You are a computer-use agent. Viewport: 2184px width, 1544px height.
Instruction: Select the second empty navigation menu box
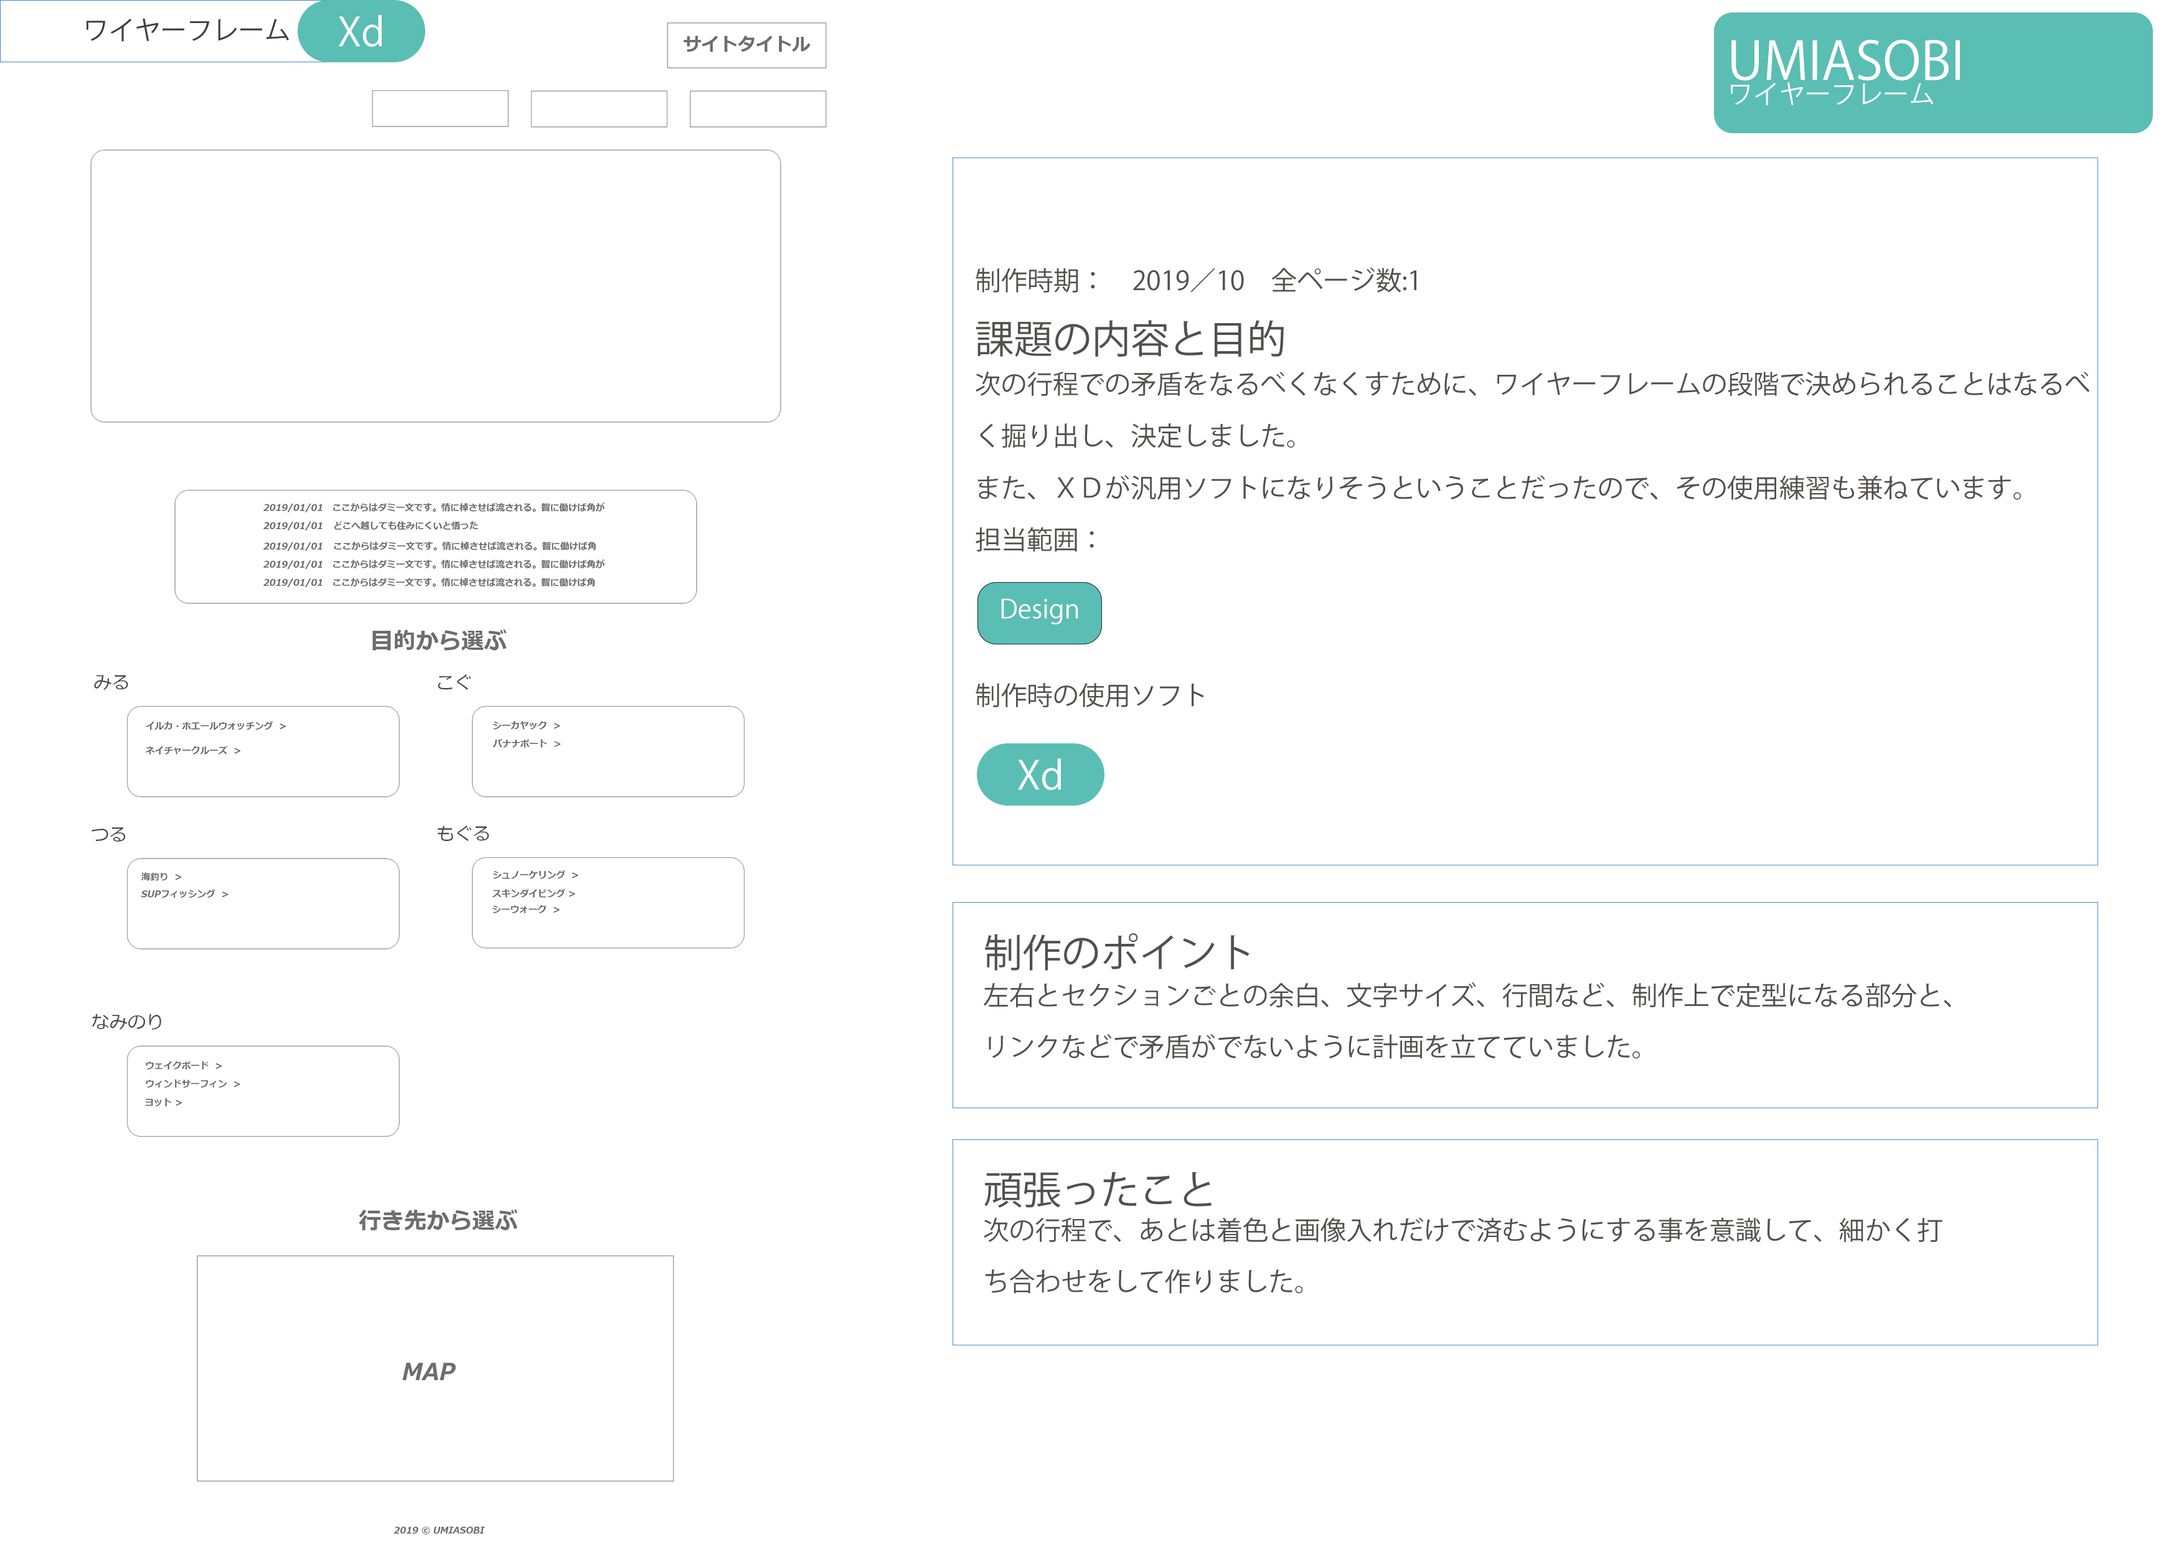tap(598, 109)
